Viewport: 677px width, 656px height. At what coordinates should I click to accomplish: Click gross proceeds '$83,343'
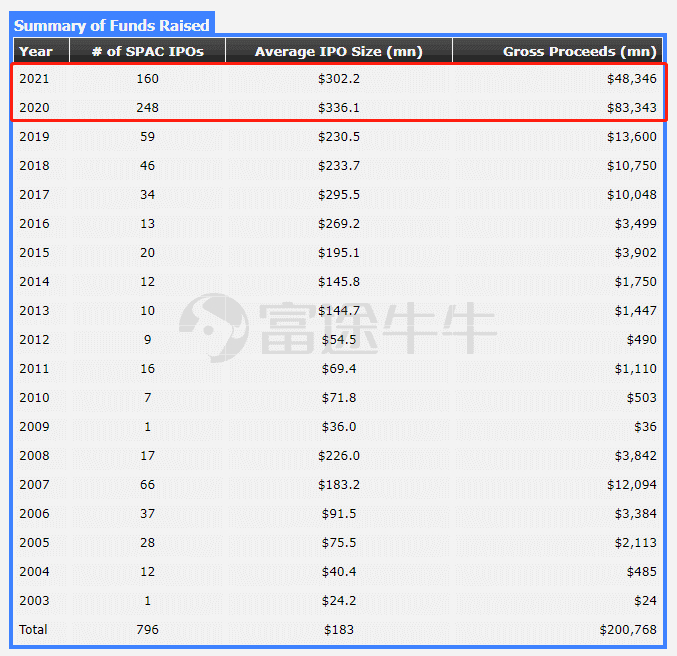pyautogui.click(x=632, y=108)
